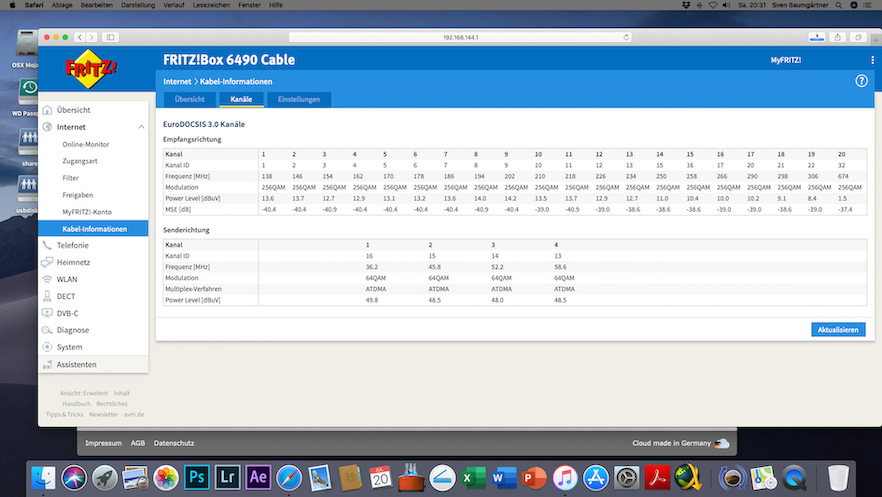The image size is (882, 497).
Task: Click the WLAN wifi icon in sidebar
Action: tap(47, 279)
